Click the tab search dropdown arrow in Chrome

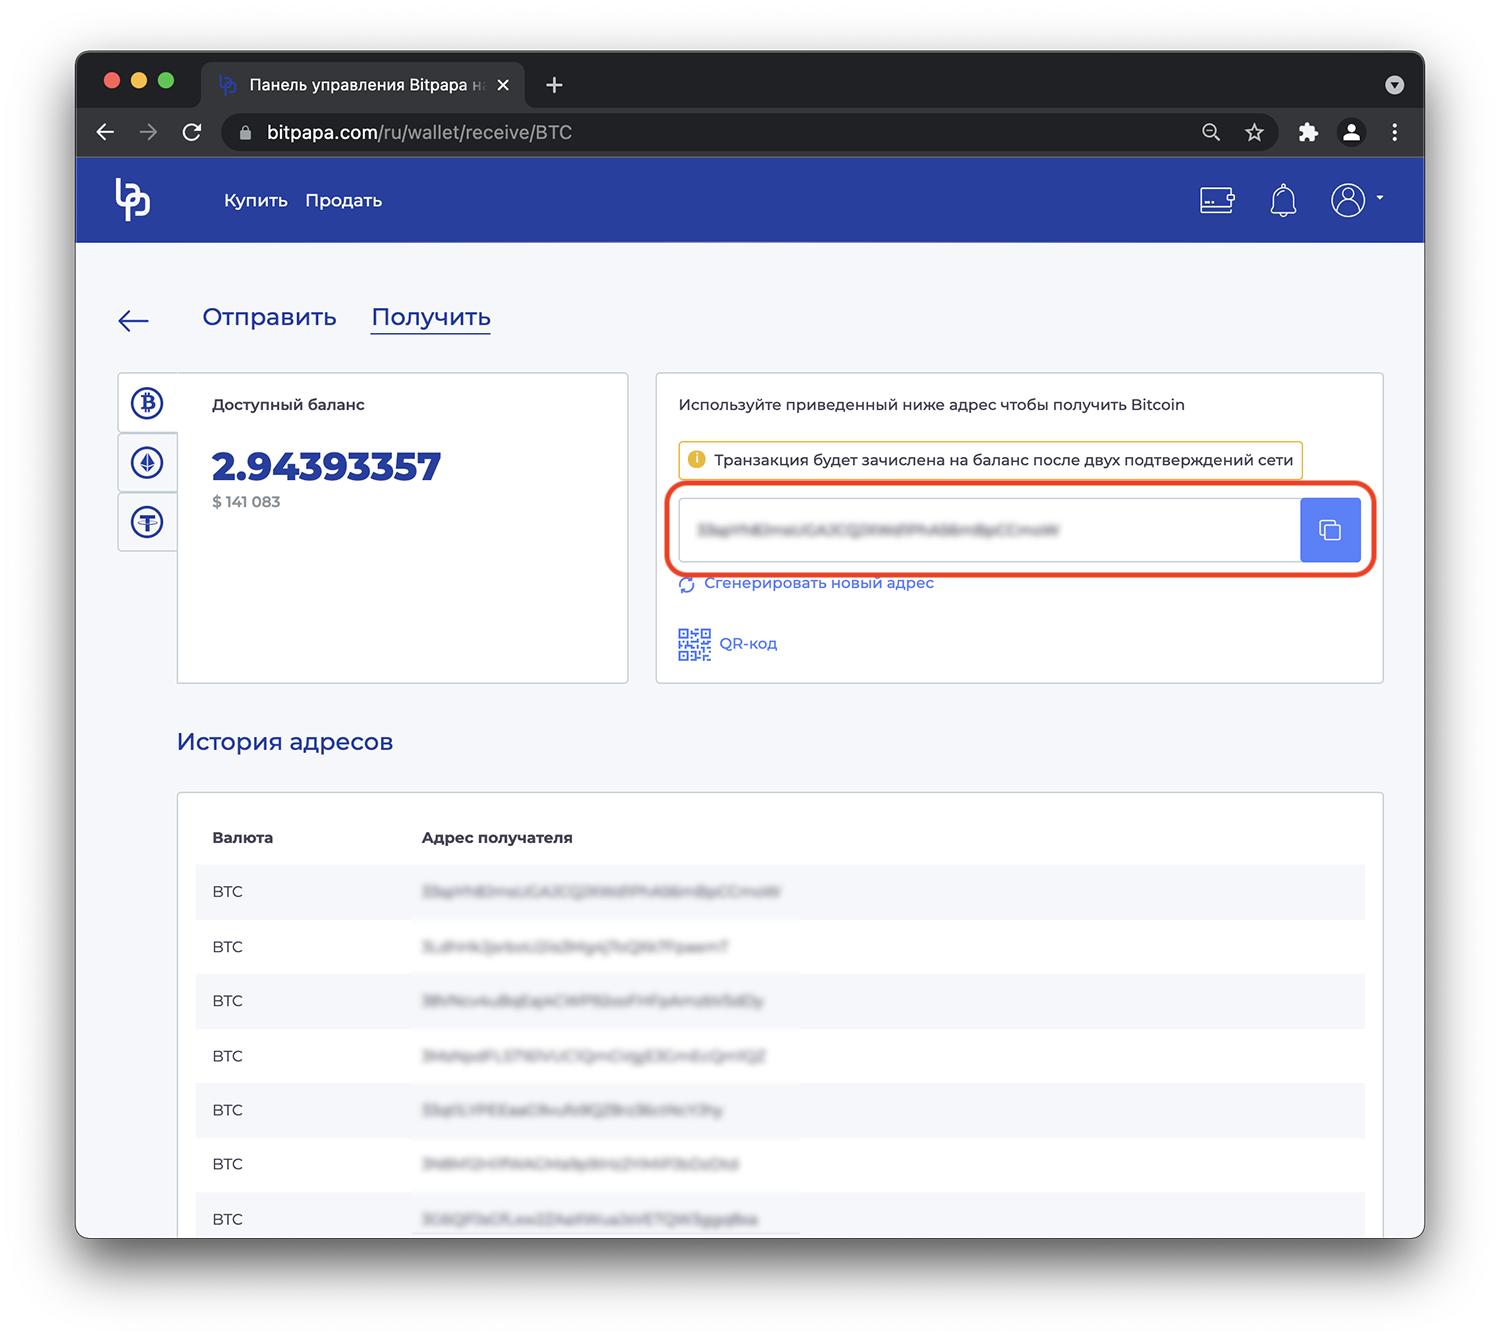1395,85
